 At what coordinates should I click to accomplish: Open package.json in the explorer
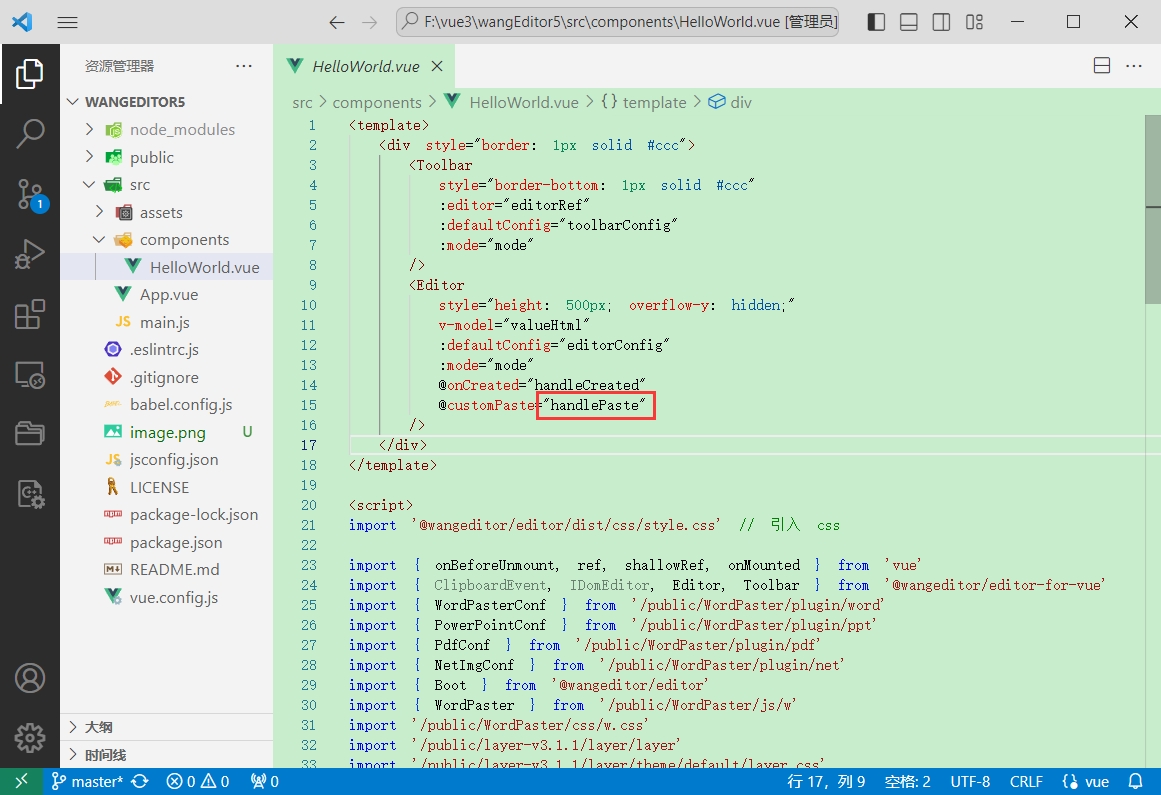176,542
